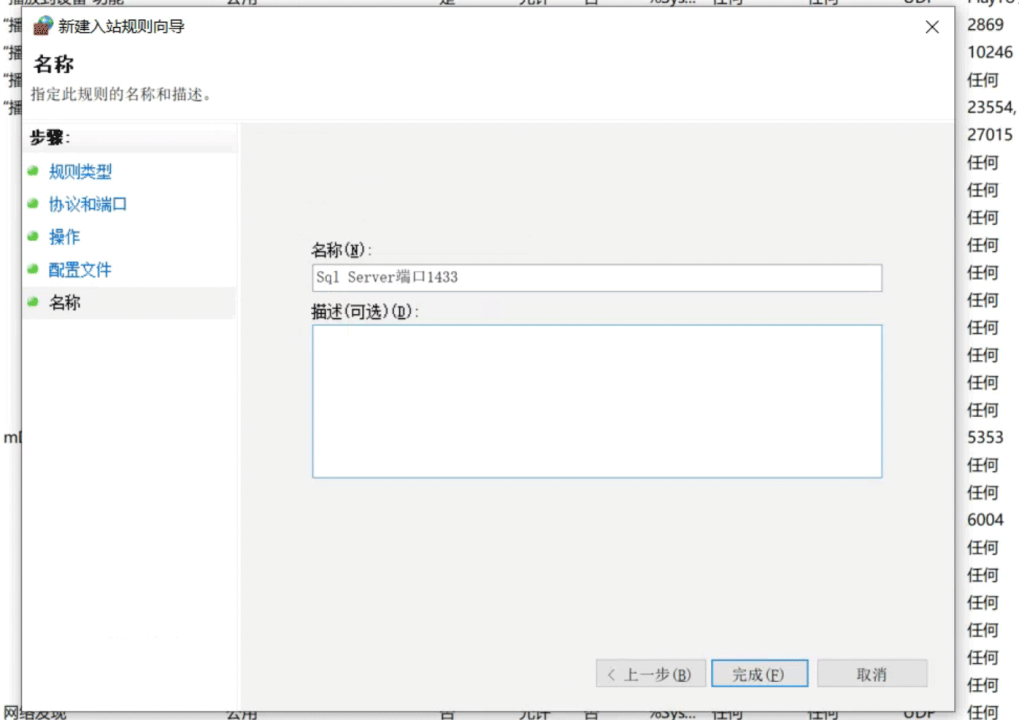
Task: Focus the 描述(可选) text area
Action: 597,401
